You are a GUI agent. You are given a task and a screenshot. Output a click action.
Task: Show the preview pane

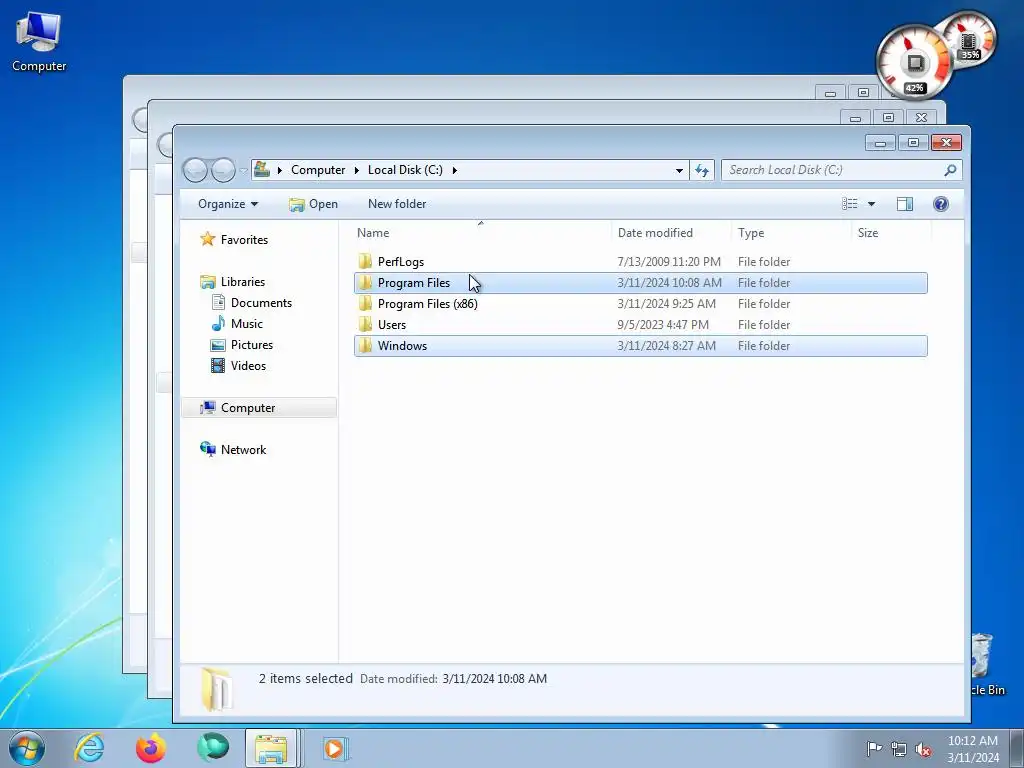click(x=904, y=204)
